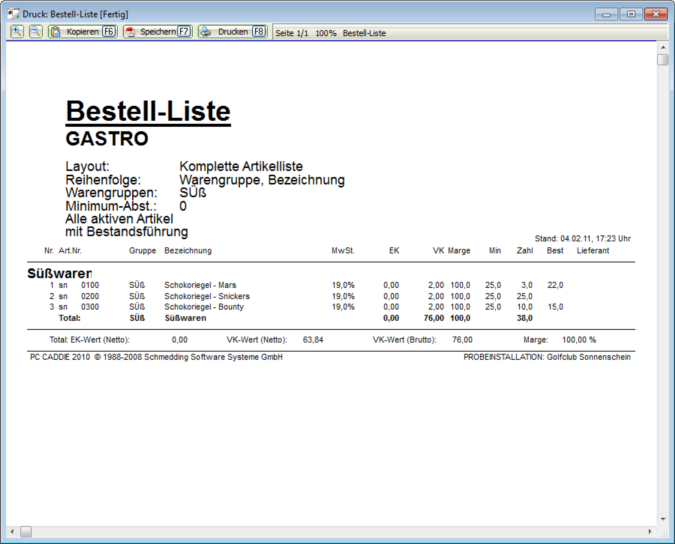Click the zoom in magnifier icon
The width and height of the screenshot is (675, 544).
pyautogui.click(x=18, y=32)
